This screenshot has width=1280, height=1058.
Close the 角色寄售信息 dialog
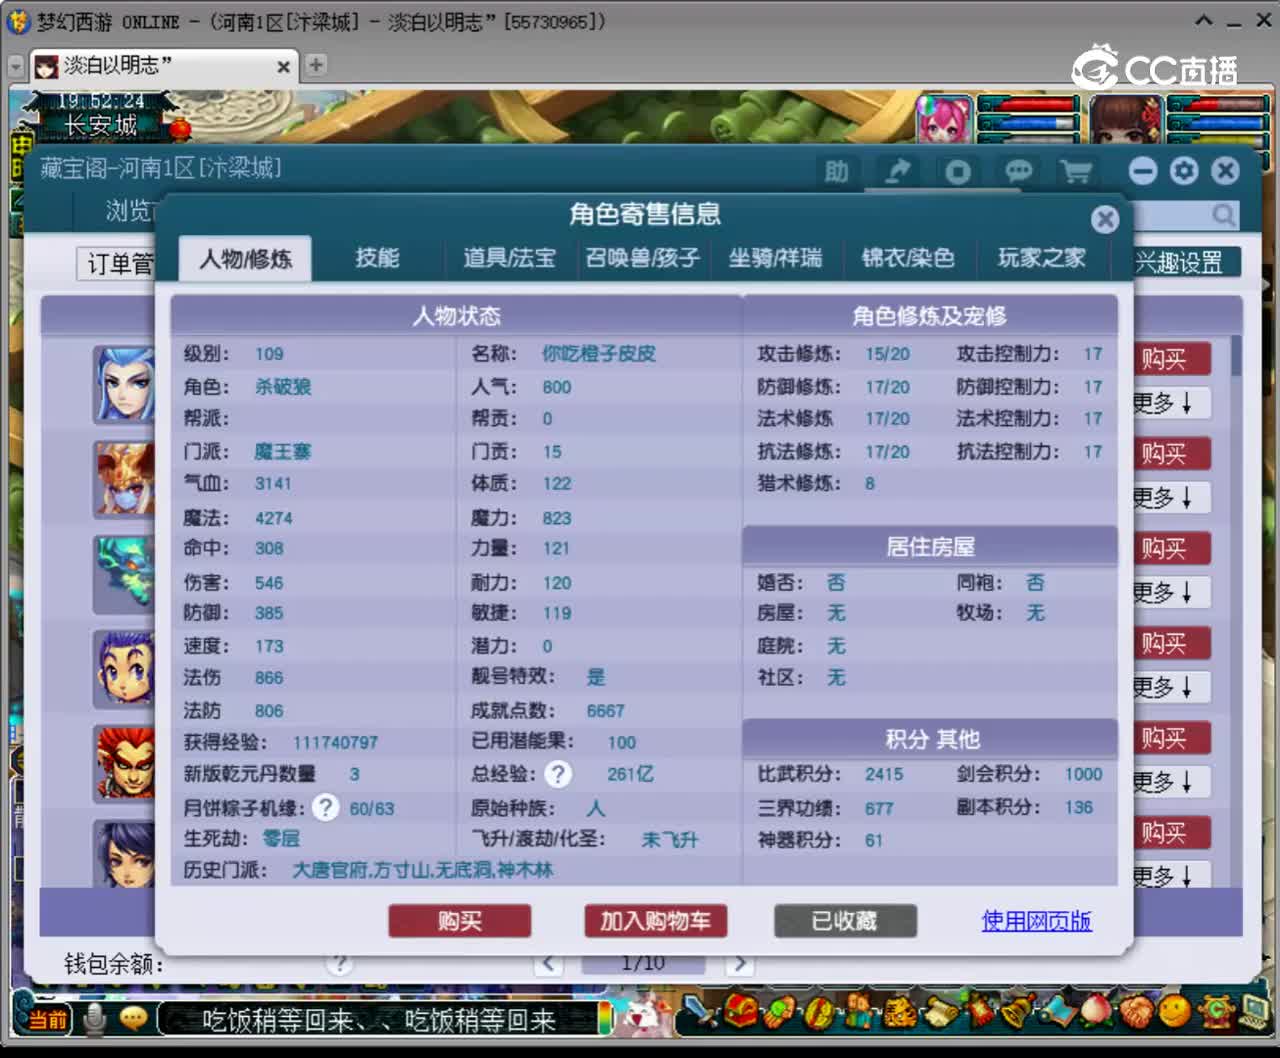[1104, 219]
